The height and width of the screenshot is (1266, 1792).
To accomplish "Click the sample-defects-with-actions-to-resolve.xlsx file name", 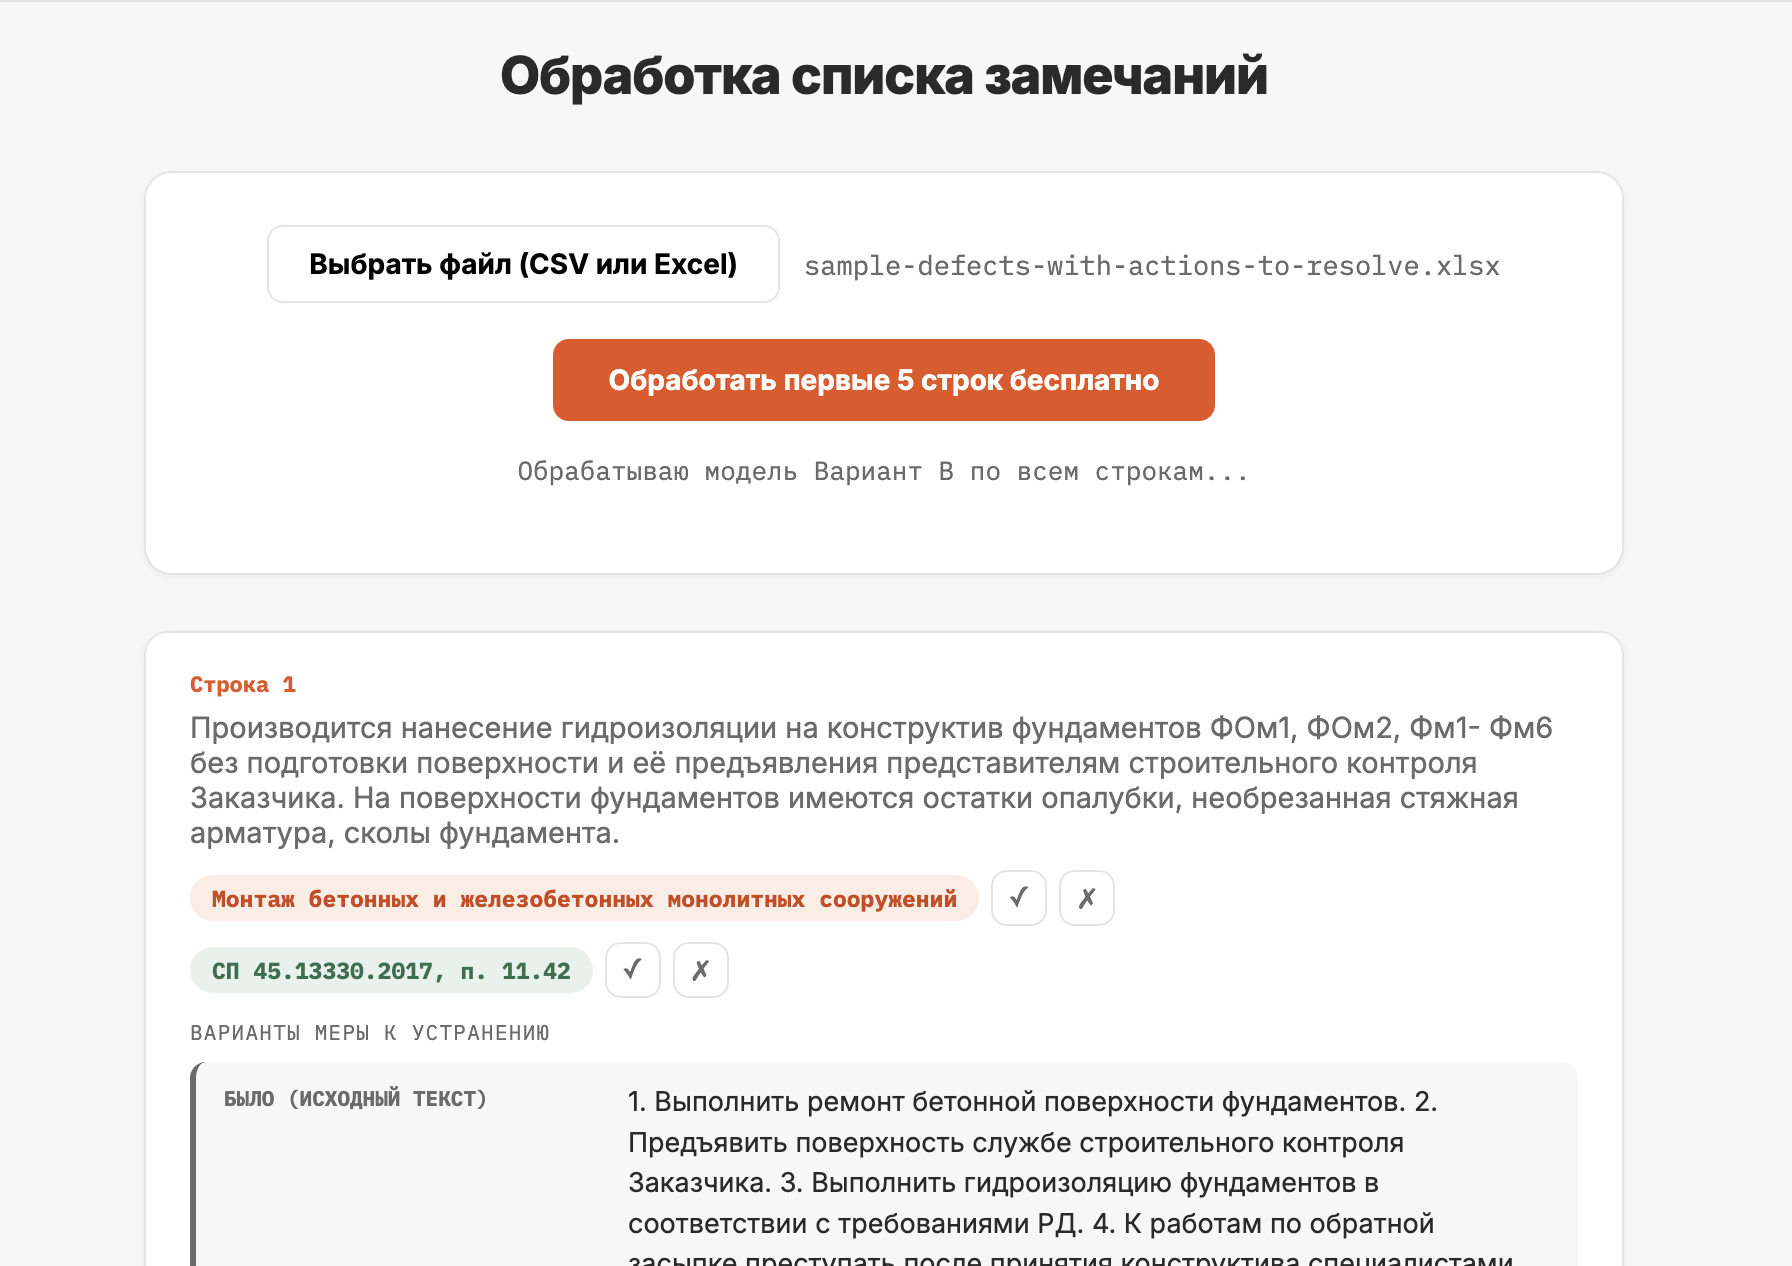I will click(x=1152, y=266).
